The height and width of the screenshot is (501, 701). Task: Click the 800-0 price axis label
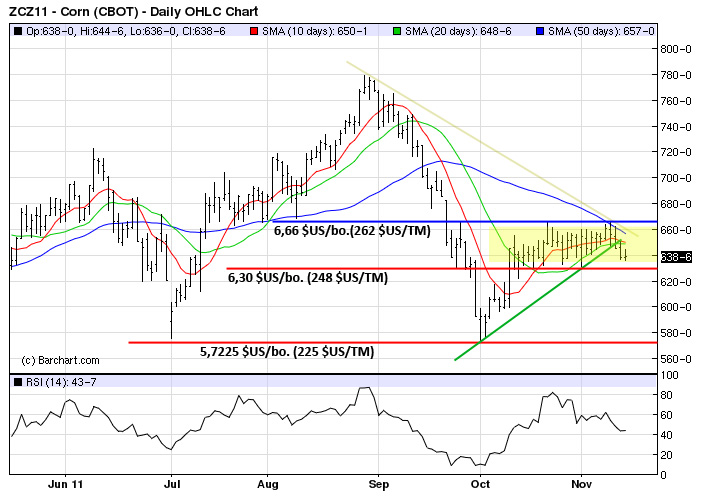point(676,49)
